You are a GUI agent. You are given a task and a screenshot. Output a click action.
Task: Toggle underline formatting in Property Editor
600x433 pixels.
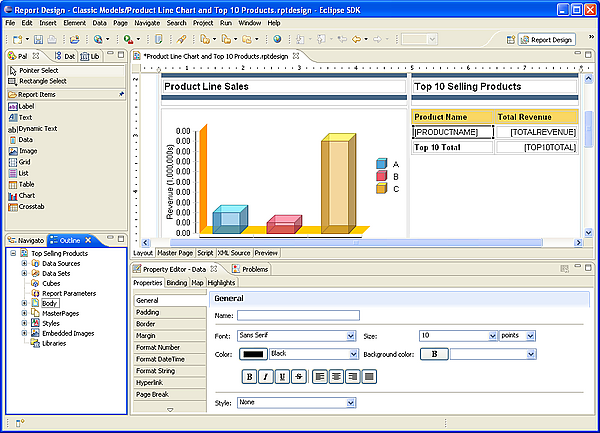282,377
